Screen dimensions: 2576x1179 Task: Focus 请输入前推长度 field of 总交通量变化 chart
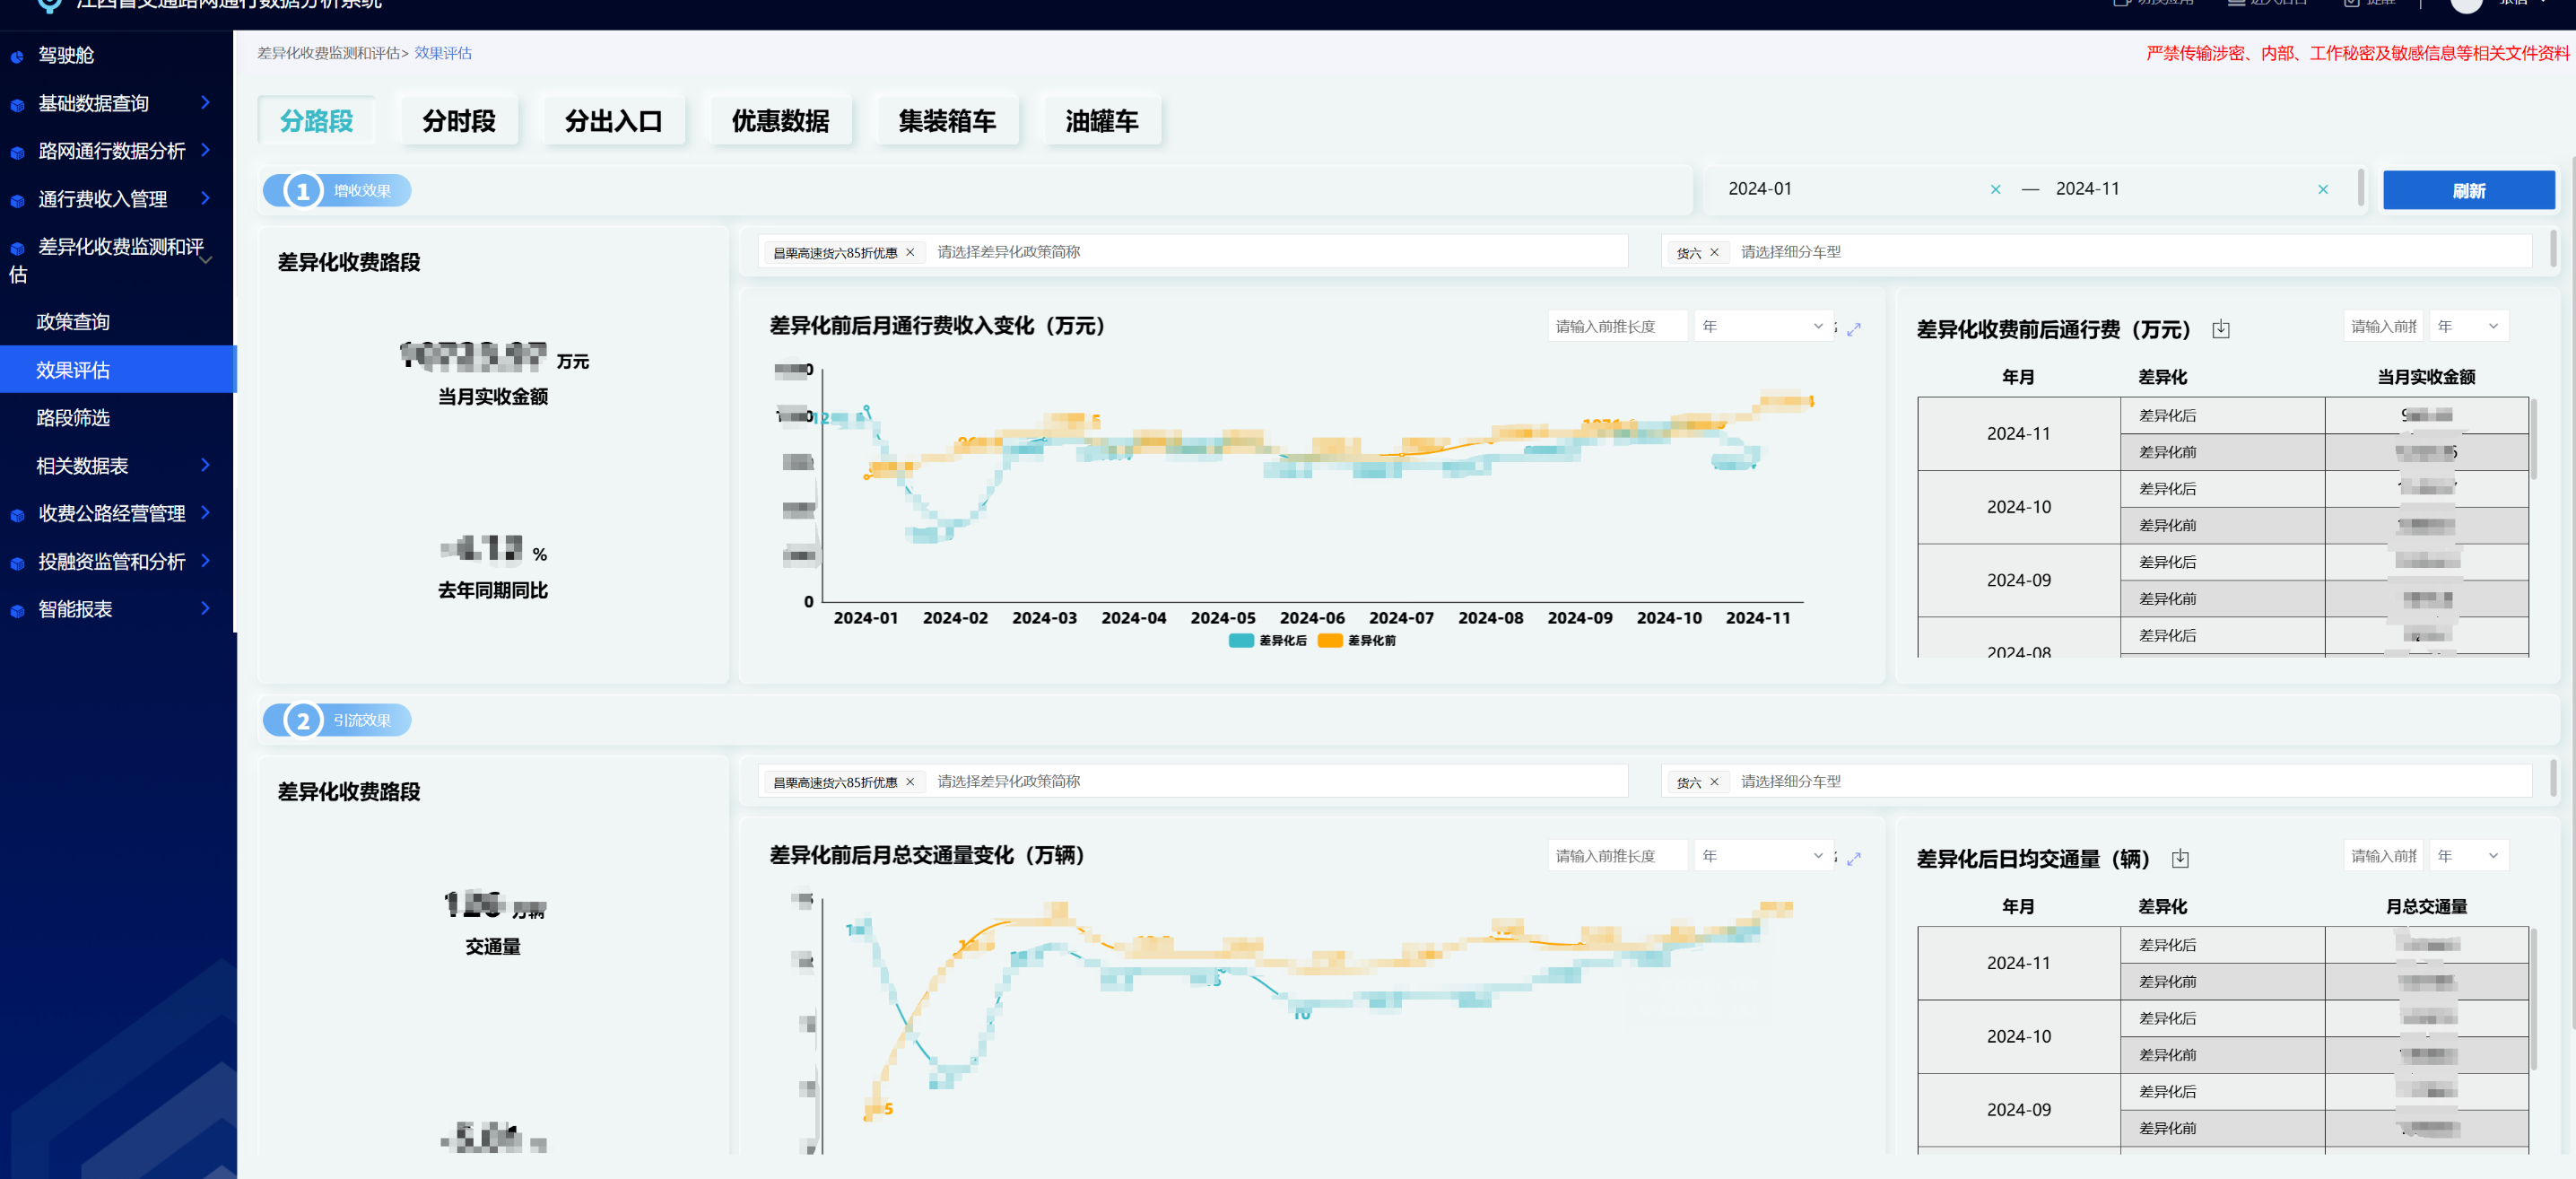(1618, 856)
